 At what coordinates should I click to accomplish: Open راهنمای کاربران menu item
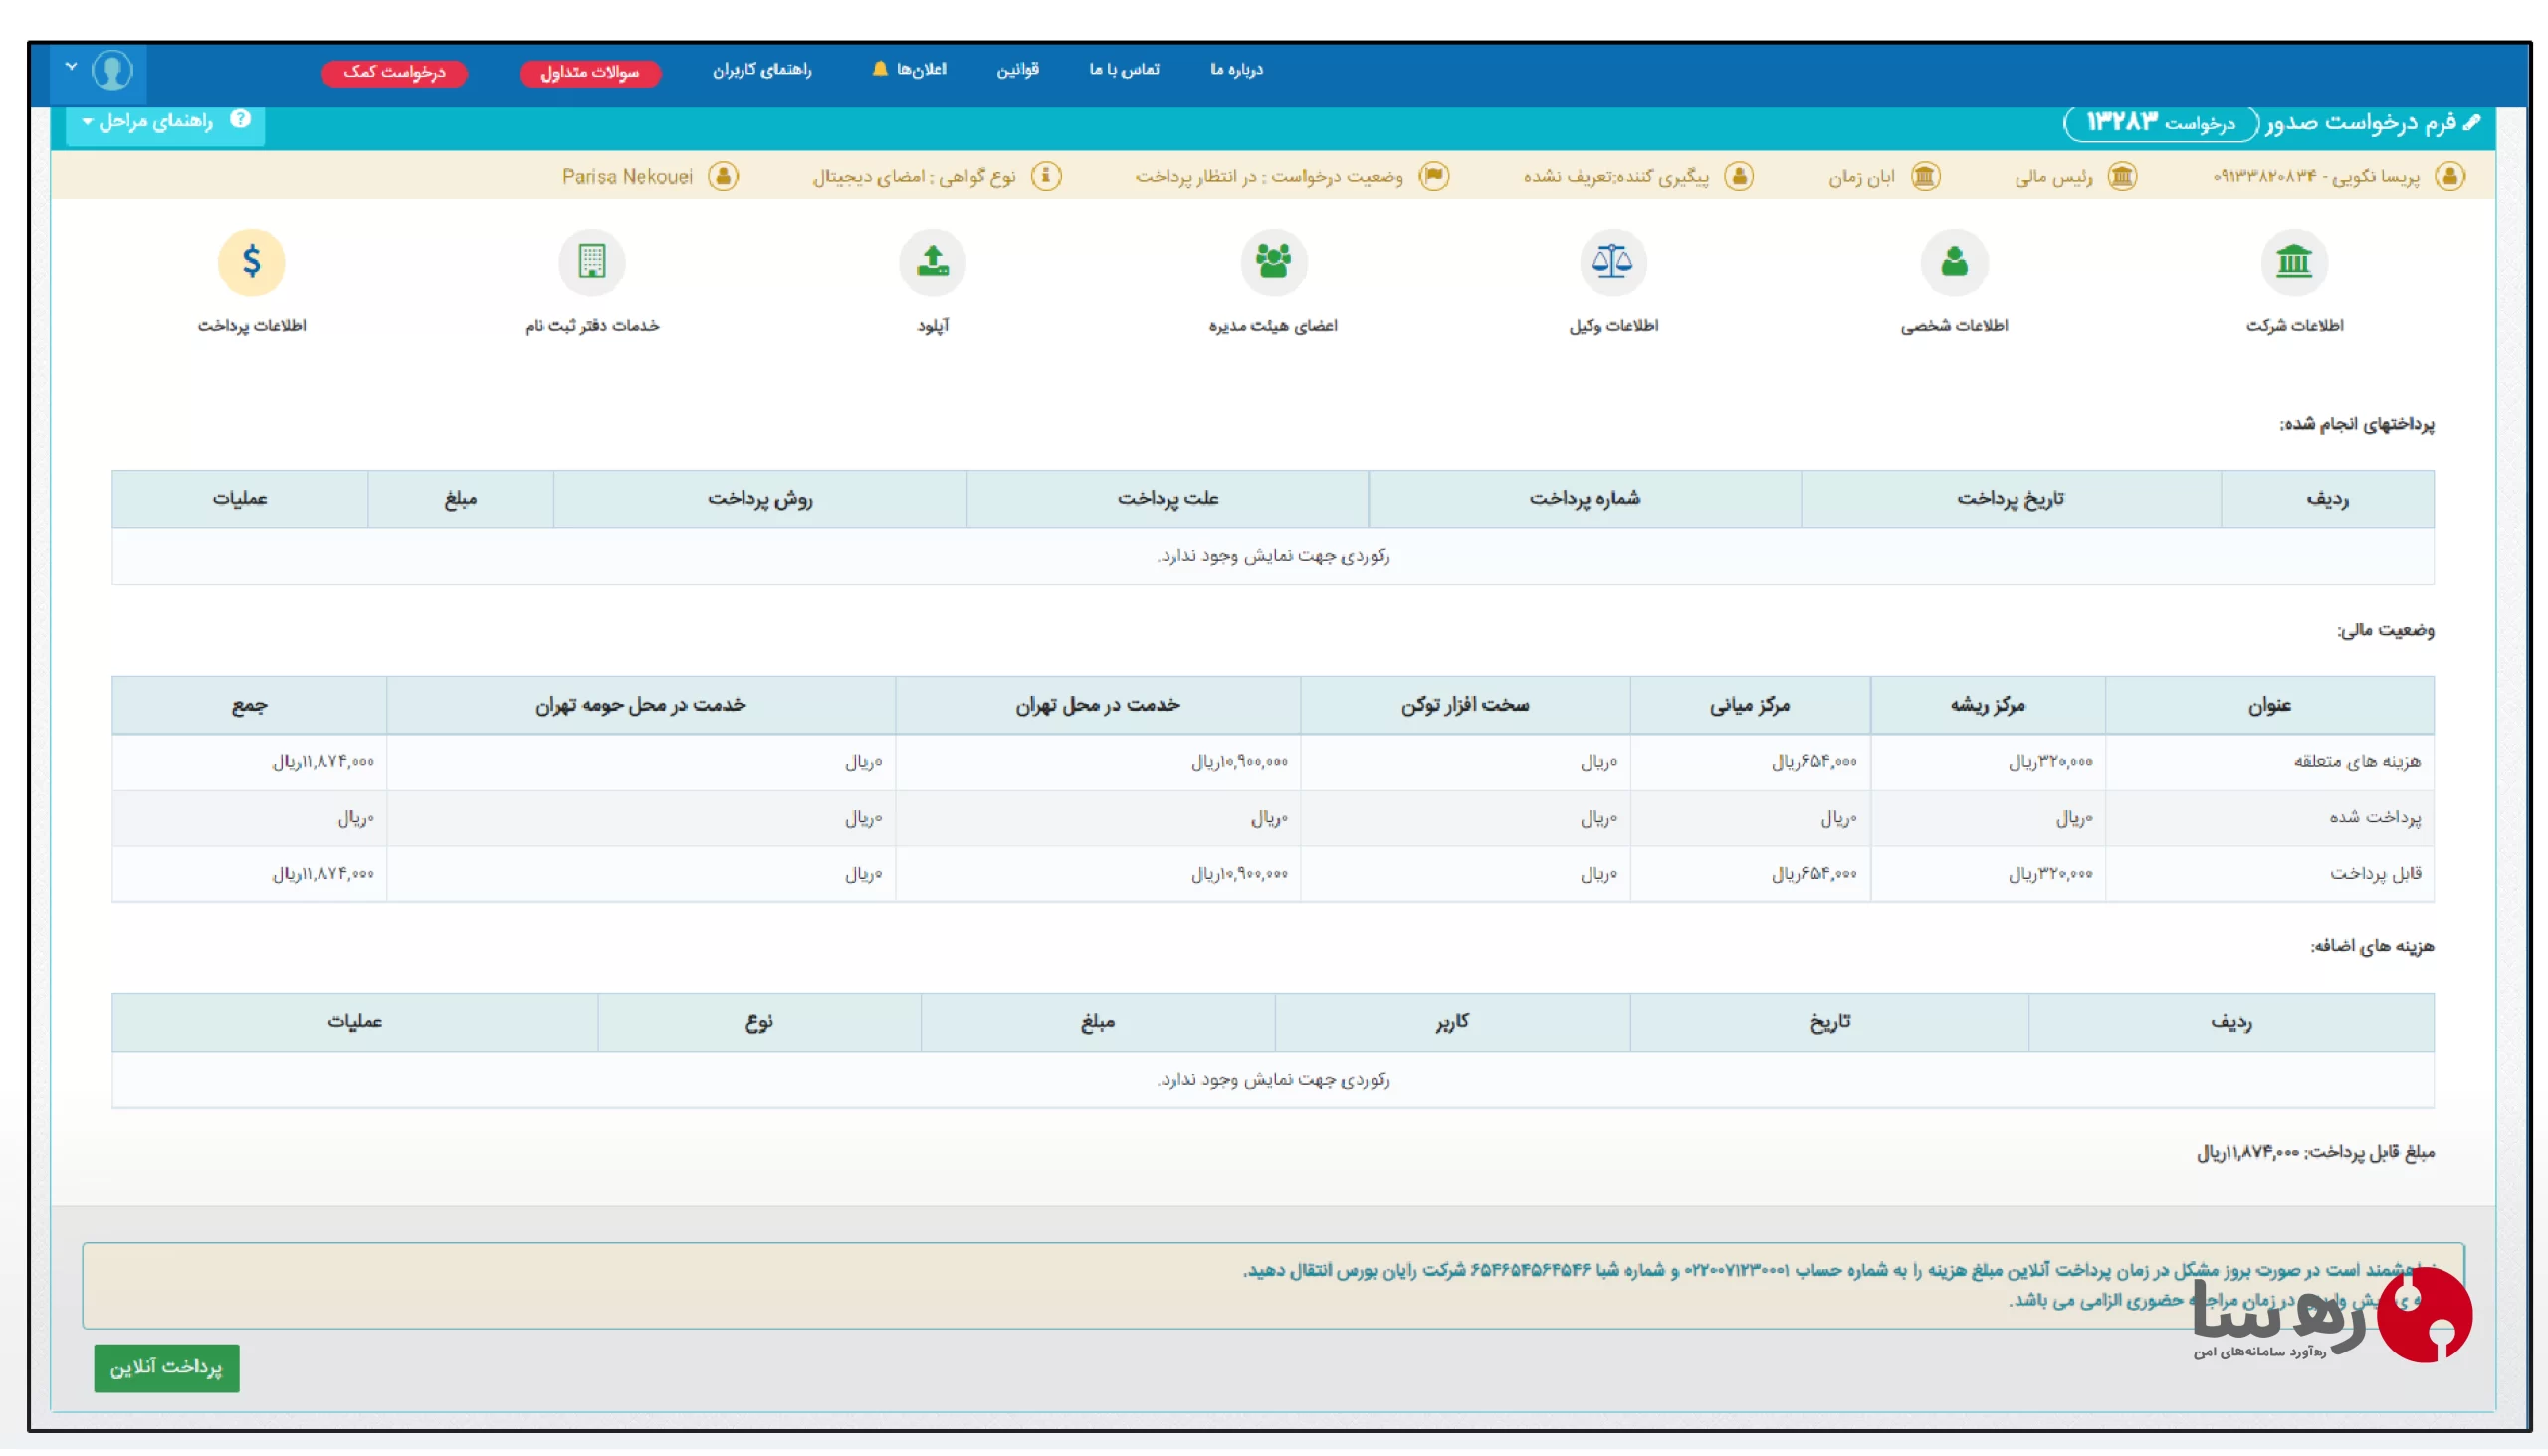click(x=762, y=69)
